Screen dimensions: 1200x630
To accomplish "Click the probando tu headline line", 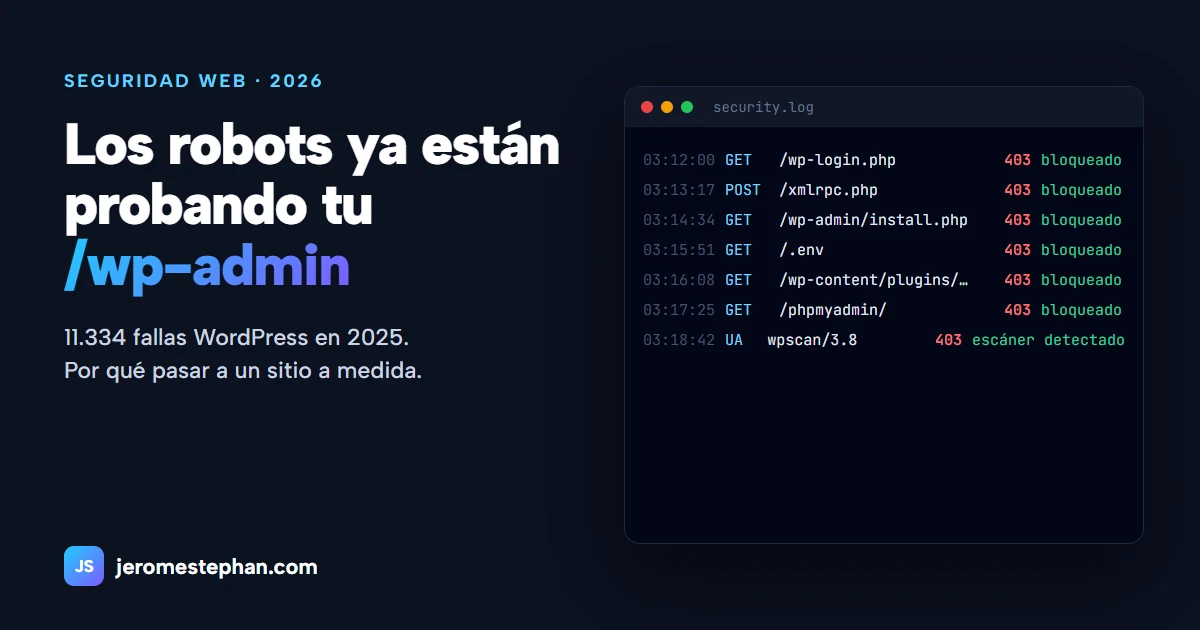I will pos(218,207).
